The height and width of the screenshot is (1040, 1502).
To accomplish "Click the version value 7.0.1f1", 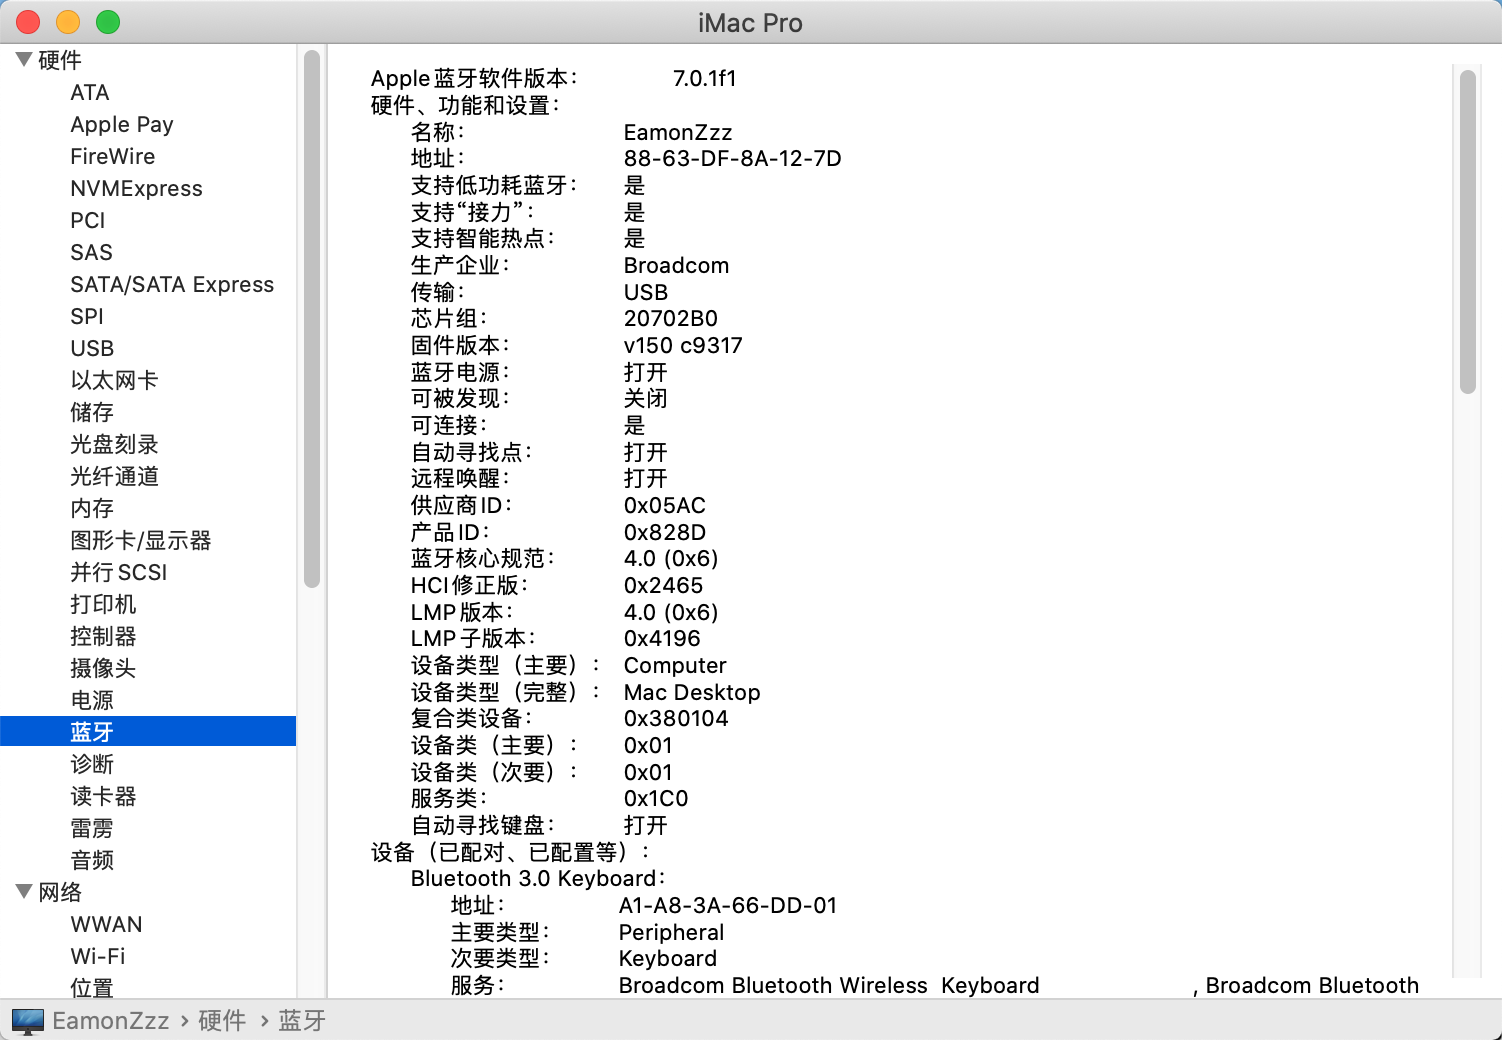I will 705,78.
